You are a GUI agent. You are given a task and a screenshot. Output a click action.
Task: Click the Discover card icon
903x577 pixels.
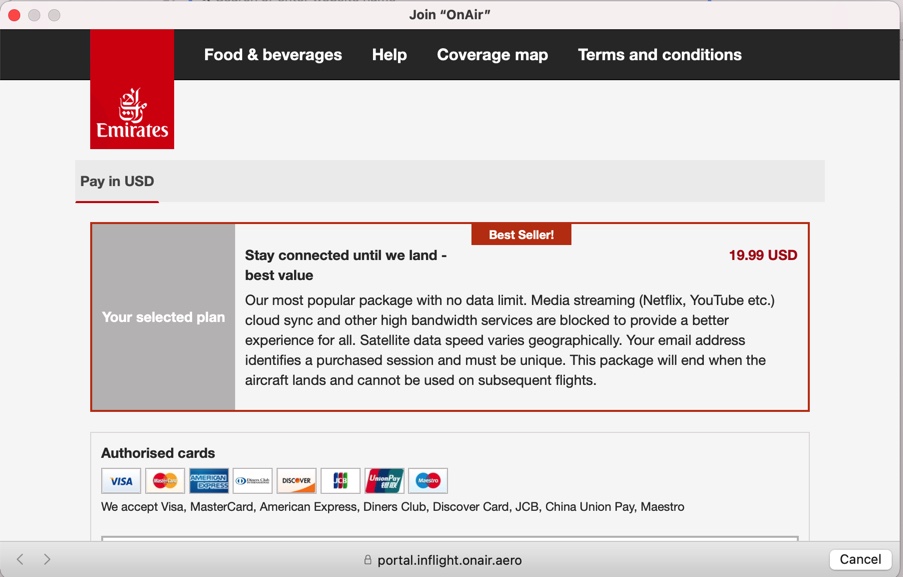297,481
